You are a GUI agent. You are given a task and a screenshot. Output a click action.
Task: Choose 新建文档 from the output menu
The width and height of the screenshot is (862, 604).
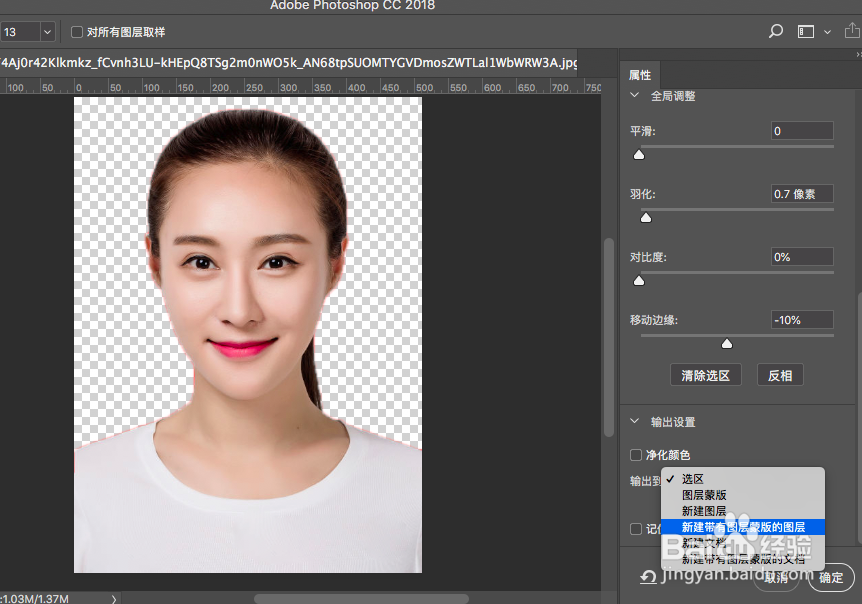pos(743,543)
